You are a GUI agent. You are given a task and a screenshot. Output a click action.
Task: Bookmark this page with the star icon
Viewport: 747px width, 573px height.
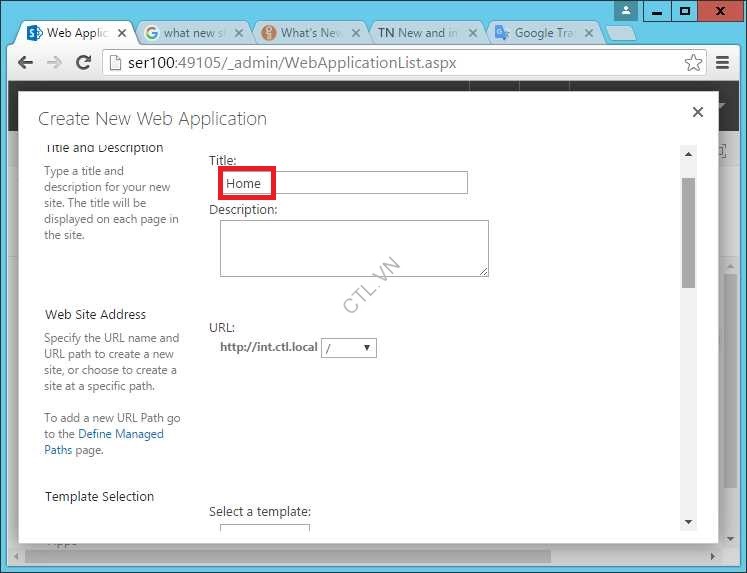point(693,62)
